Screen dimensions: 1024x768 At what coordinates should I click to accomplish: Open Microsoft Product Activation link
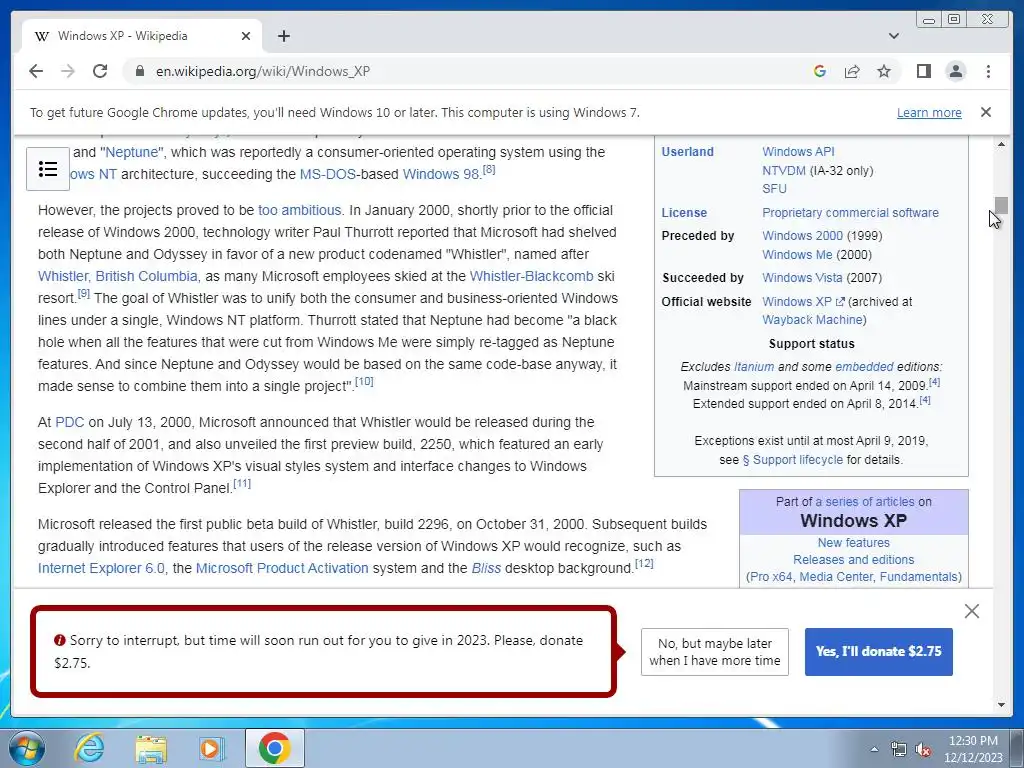click(282, 568)
